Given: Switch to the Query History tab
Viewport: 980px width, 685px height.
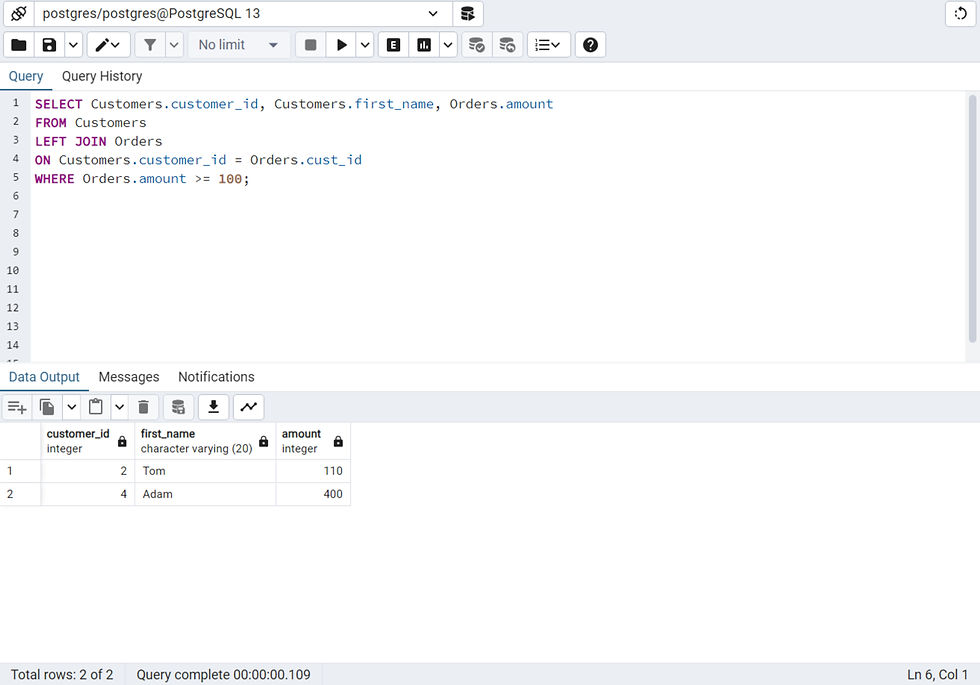Looking at the screenshot, I should pyautogui.click(x=102, y=76).
